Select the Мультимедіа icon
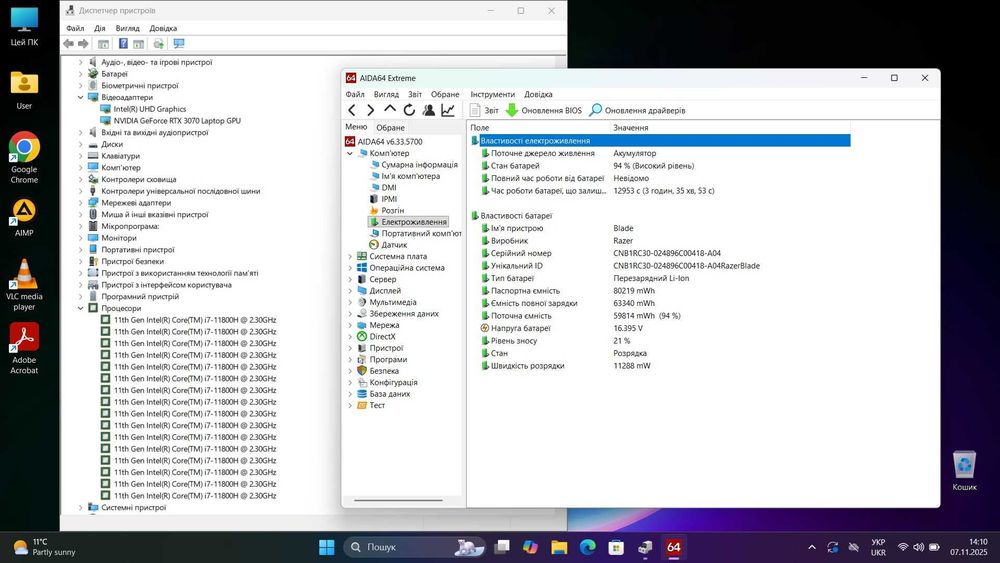Image resolution: width=1000 pixels, height=563 pixels. pos(362,302)
